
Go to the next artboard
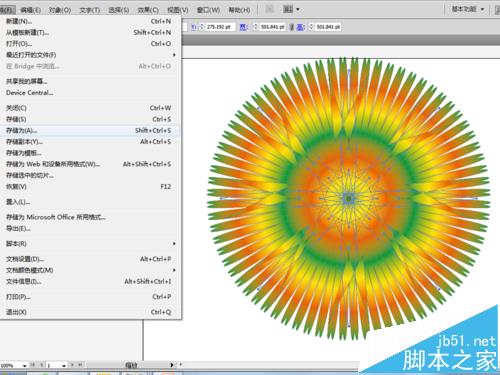pyautogui.click(x=72, y=365)
